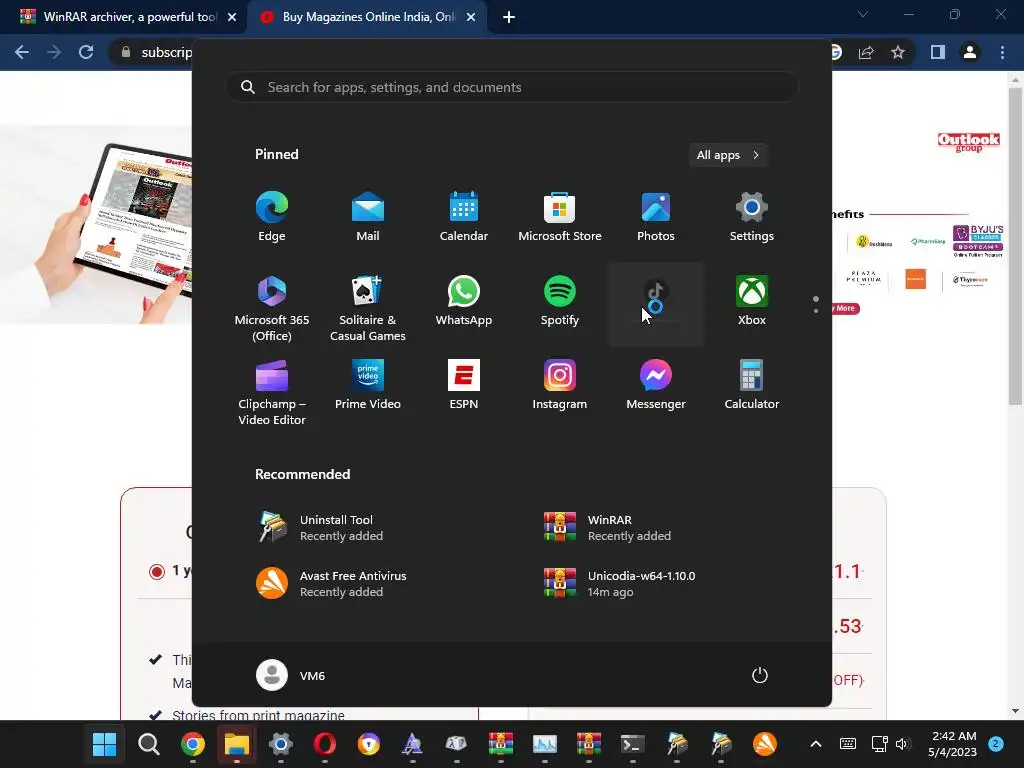Launch WhatsApp from Start menu
Viewport: 1024px width, 768px height.
click(x=464, y=302)
